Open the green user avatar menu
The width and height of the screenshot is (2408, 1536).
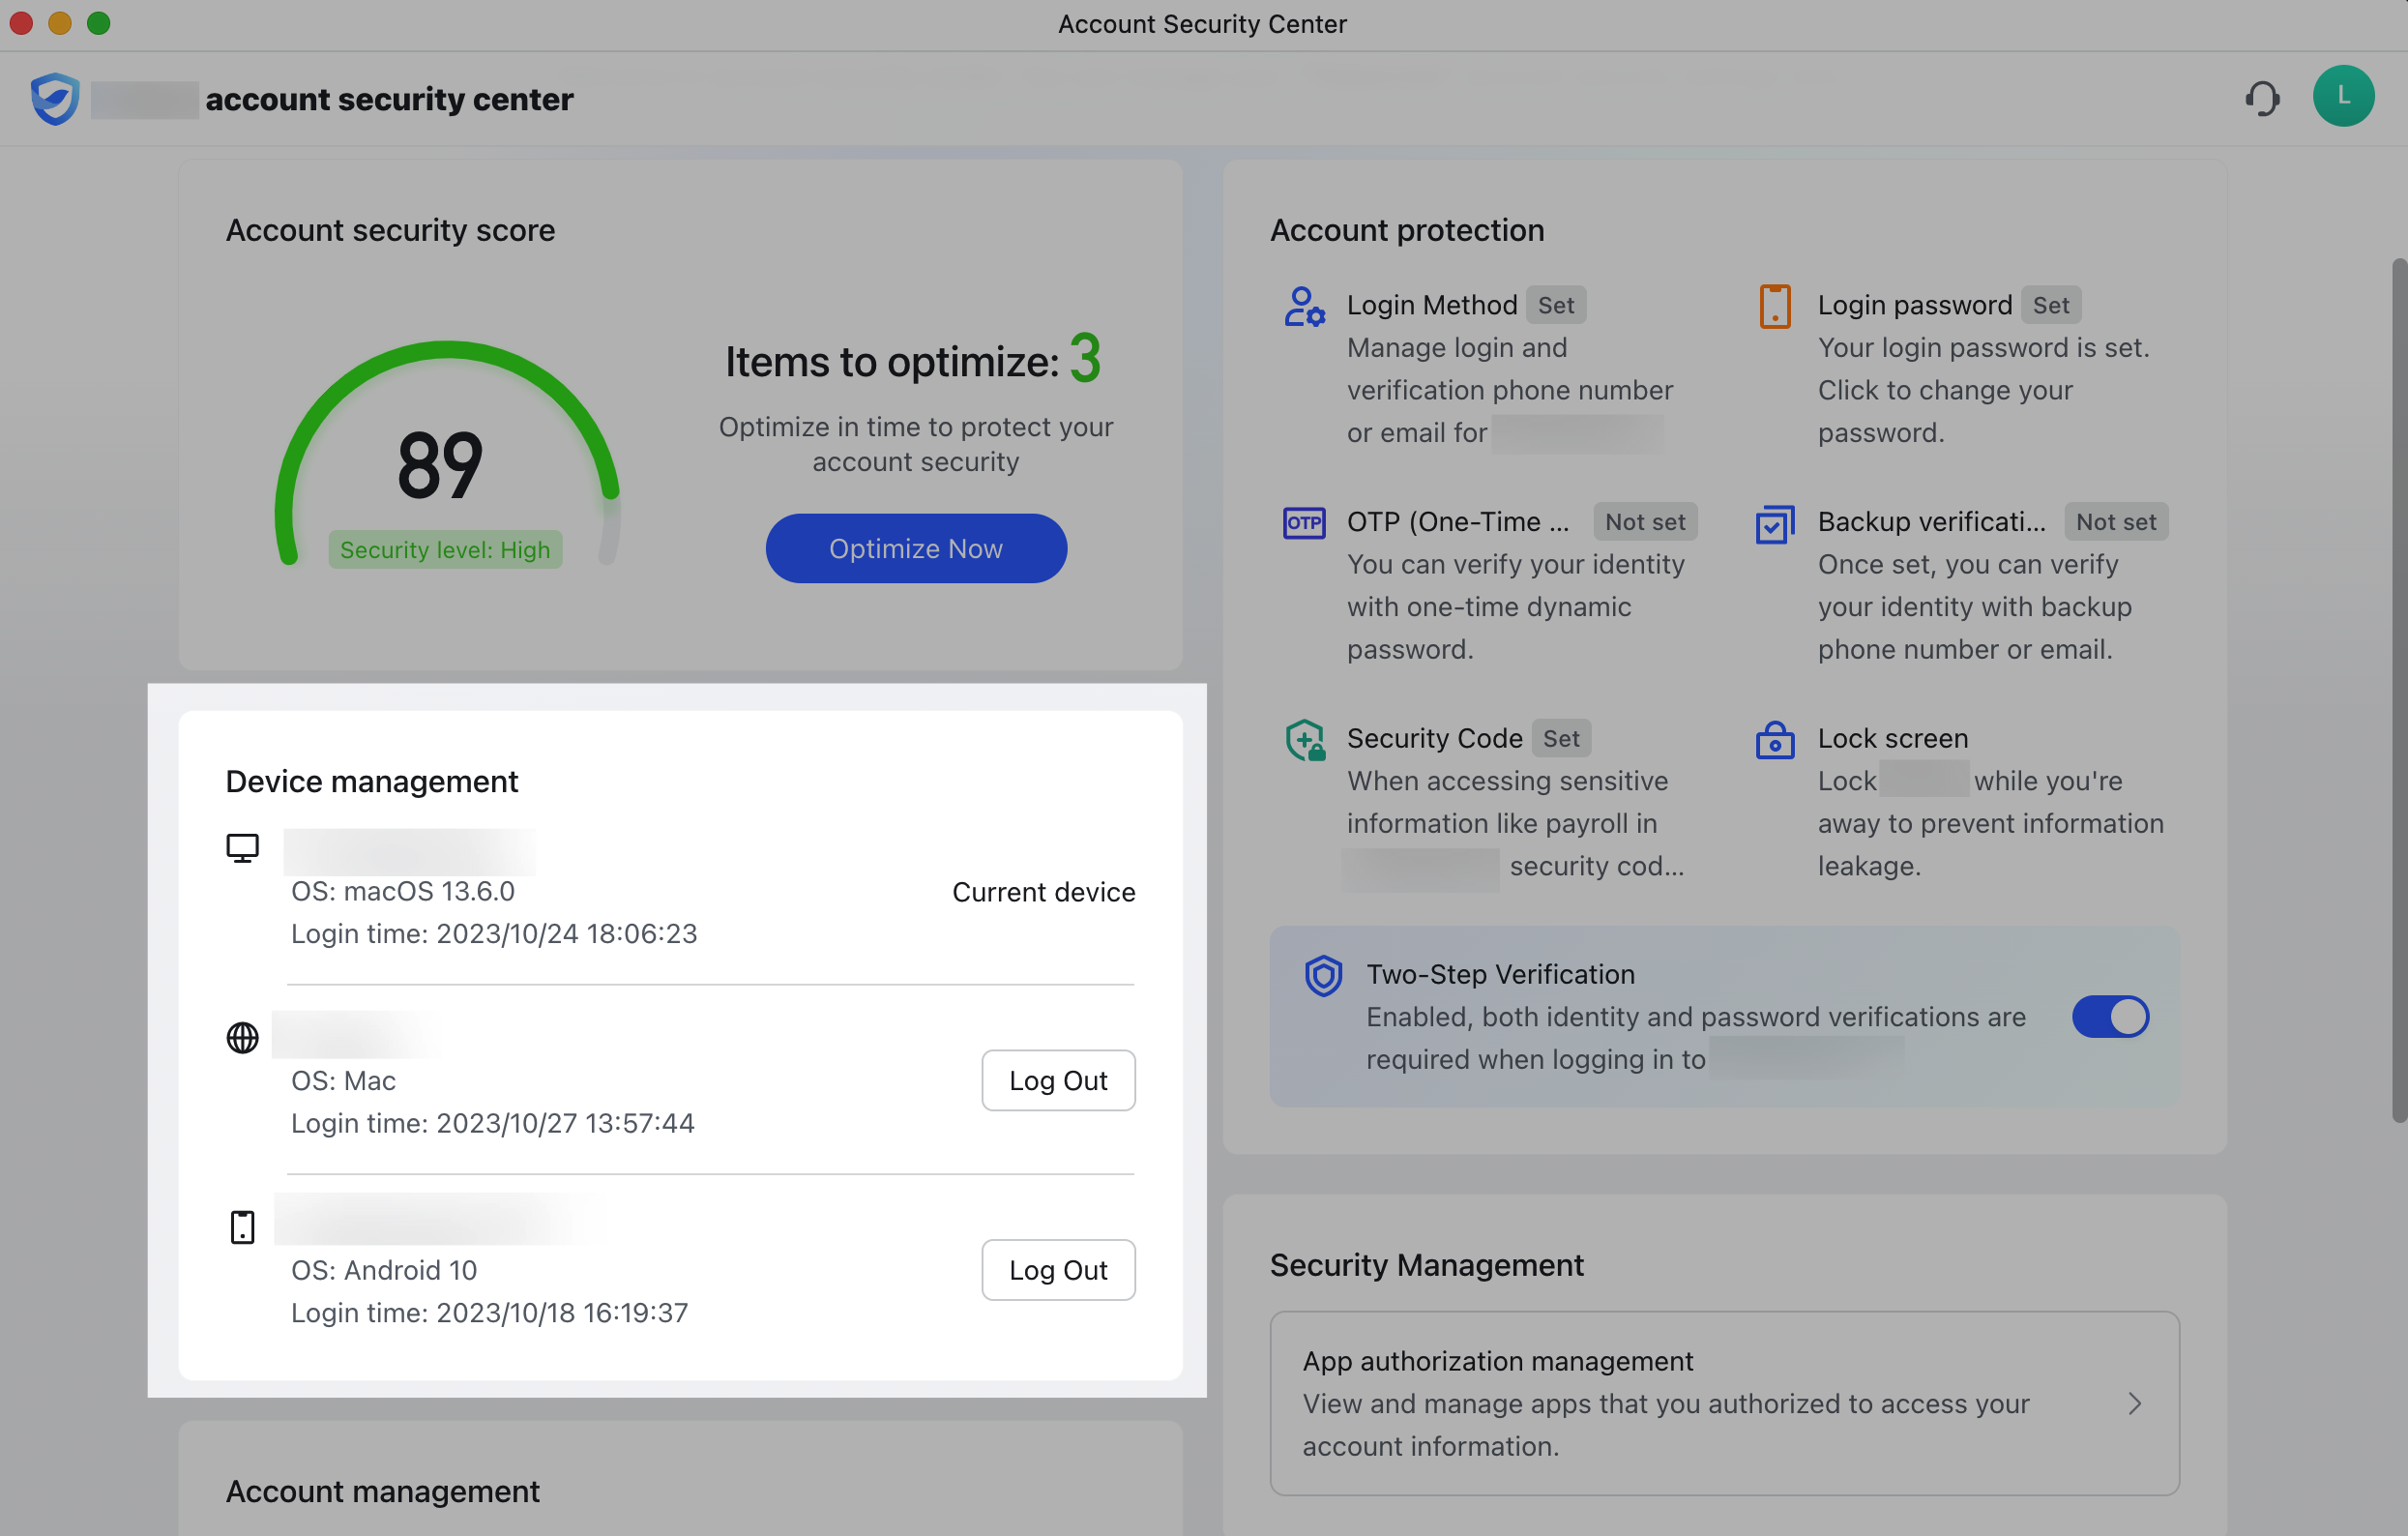coord(2344,96)
